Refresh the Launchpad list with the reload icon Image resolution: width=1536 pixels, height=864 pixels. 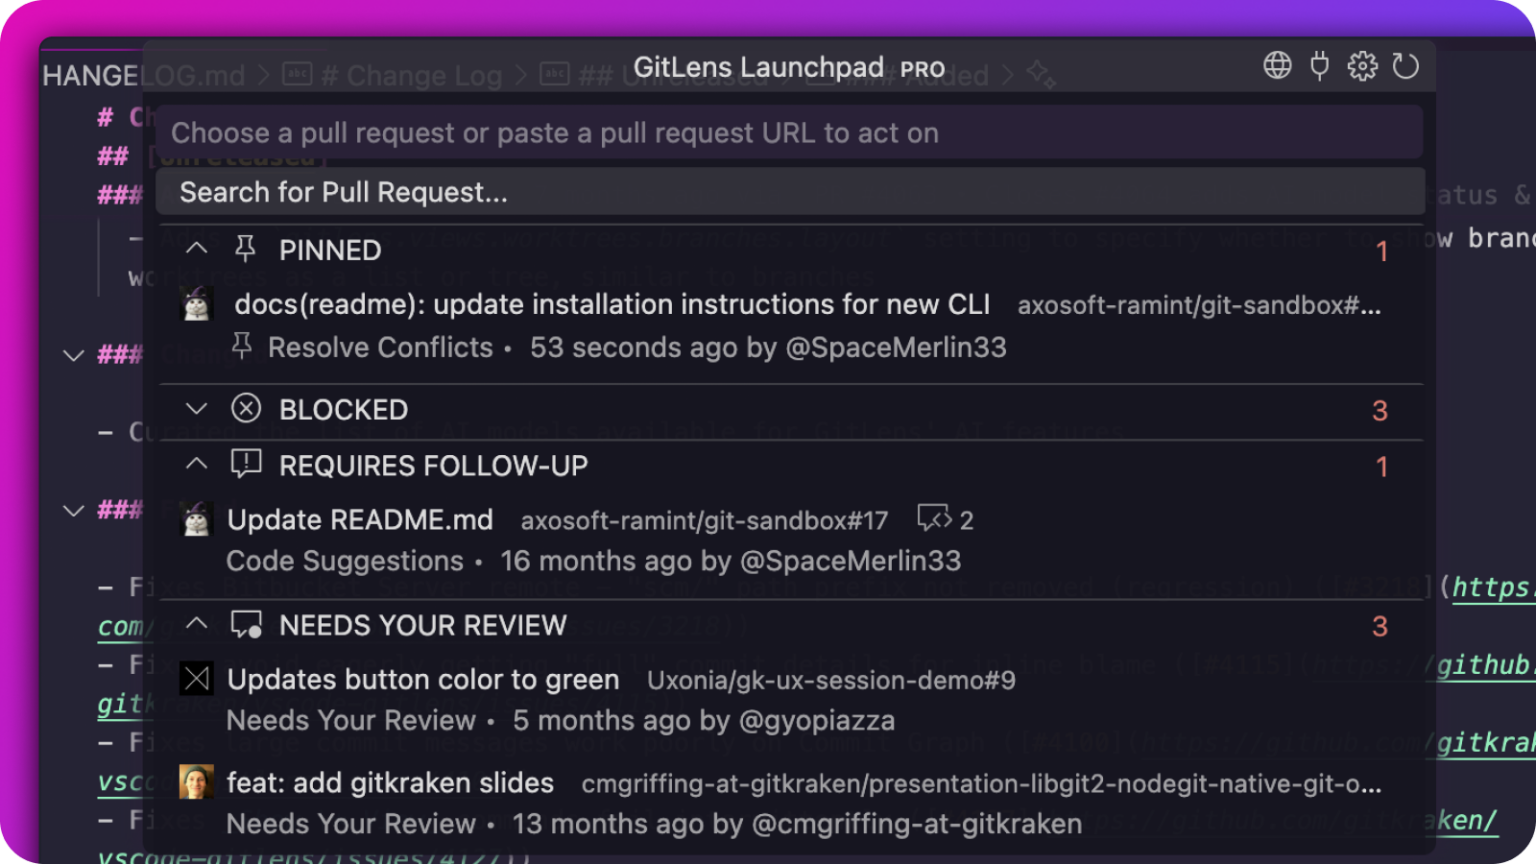1407,66
